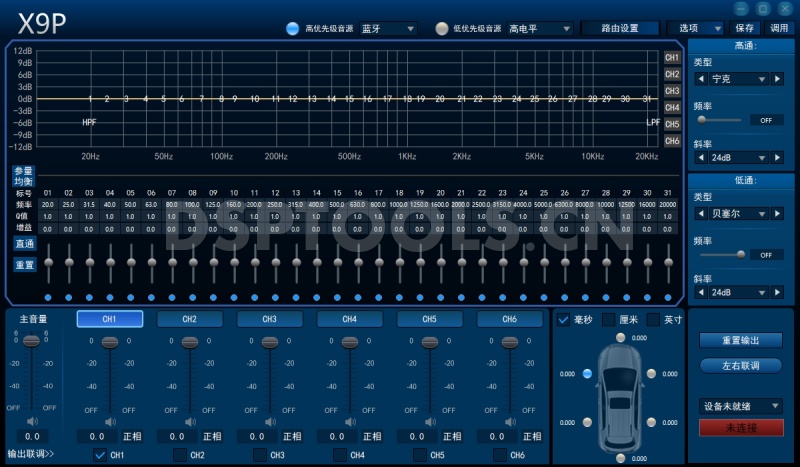Select the Bluetooth high-priority source indicator
The width and height of the screenshot is (800, 467).
click(293, 29)
